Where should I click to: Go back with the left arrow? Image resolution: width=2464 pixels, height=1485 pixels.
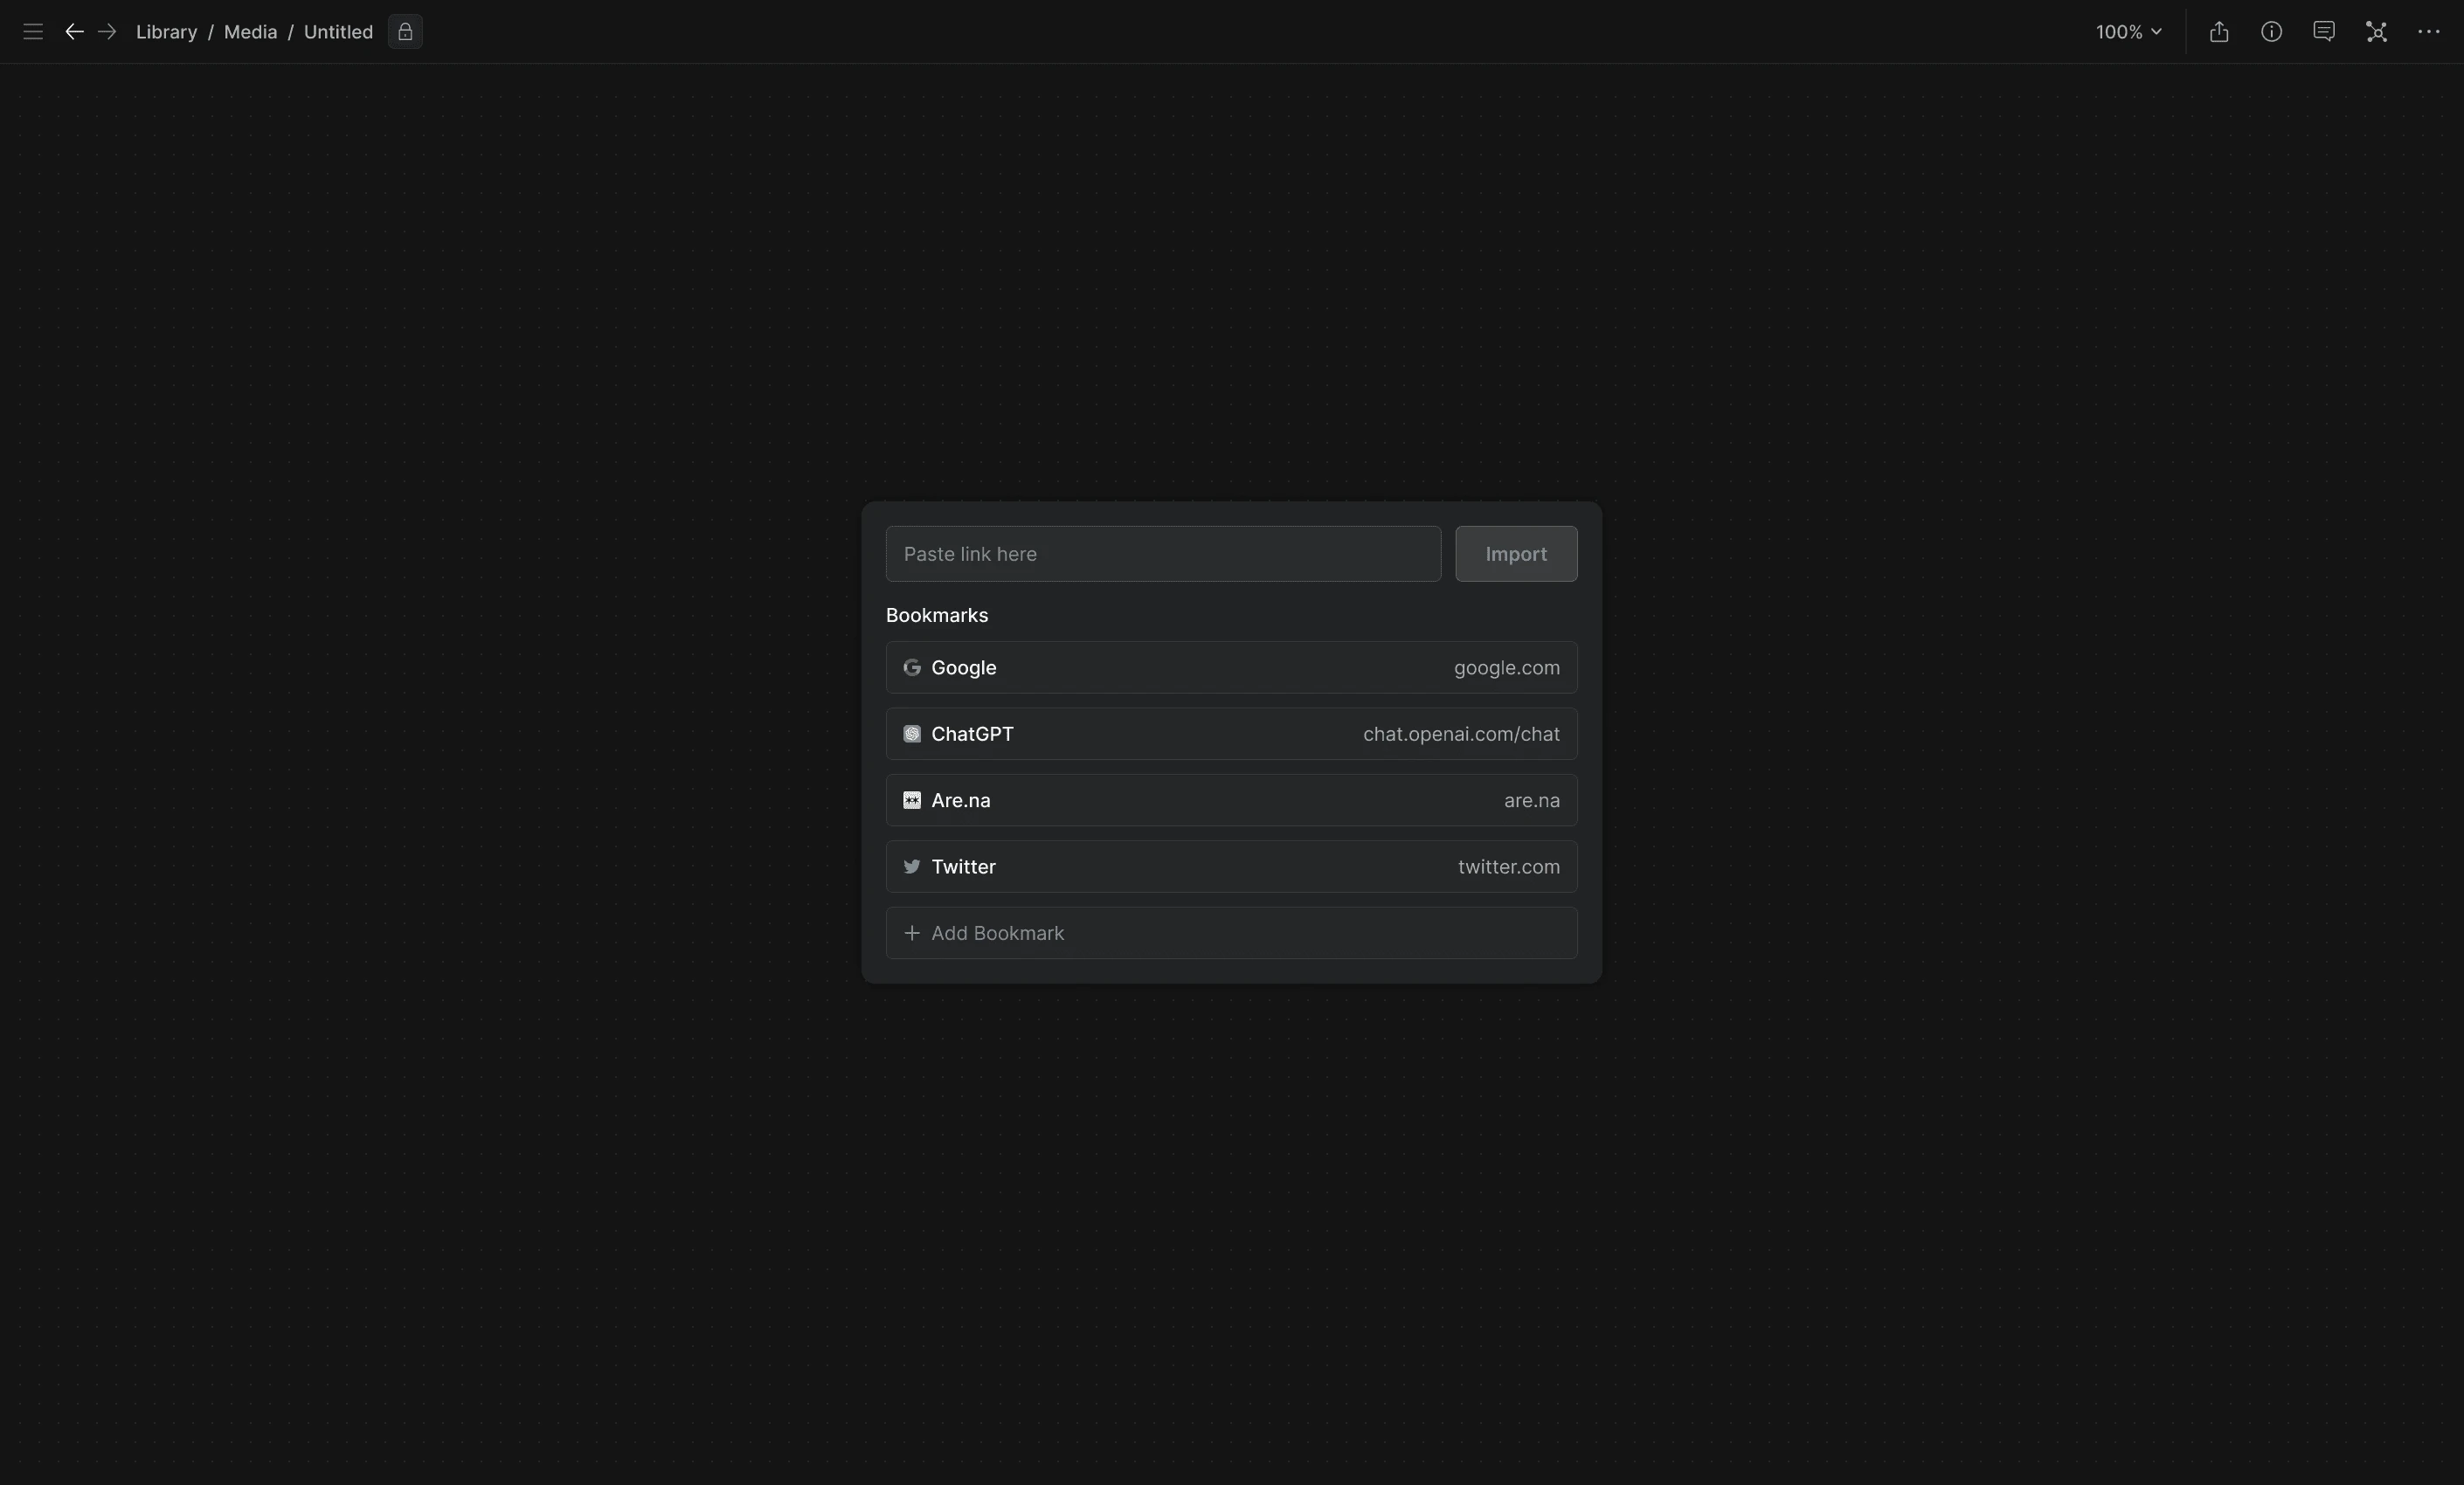pyautogui.click(x=74, y=32)
